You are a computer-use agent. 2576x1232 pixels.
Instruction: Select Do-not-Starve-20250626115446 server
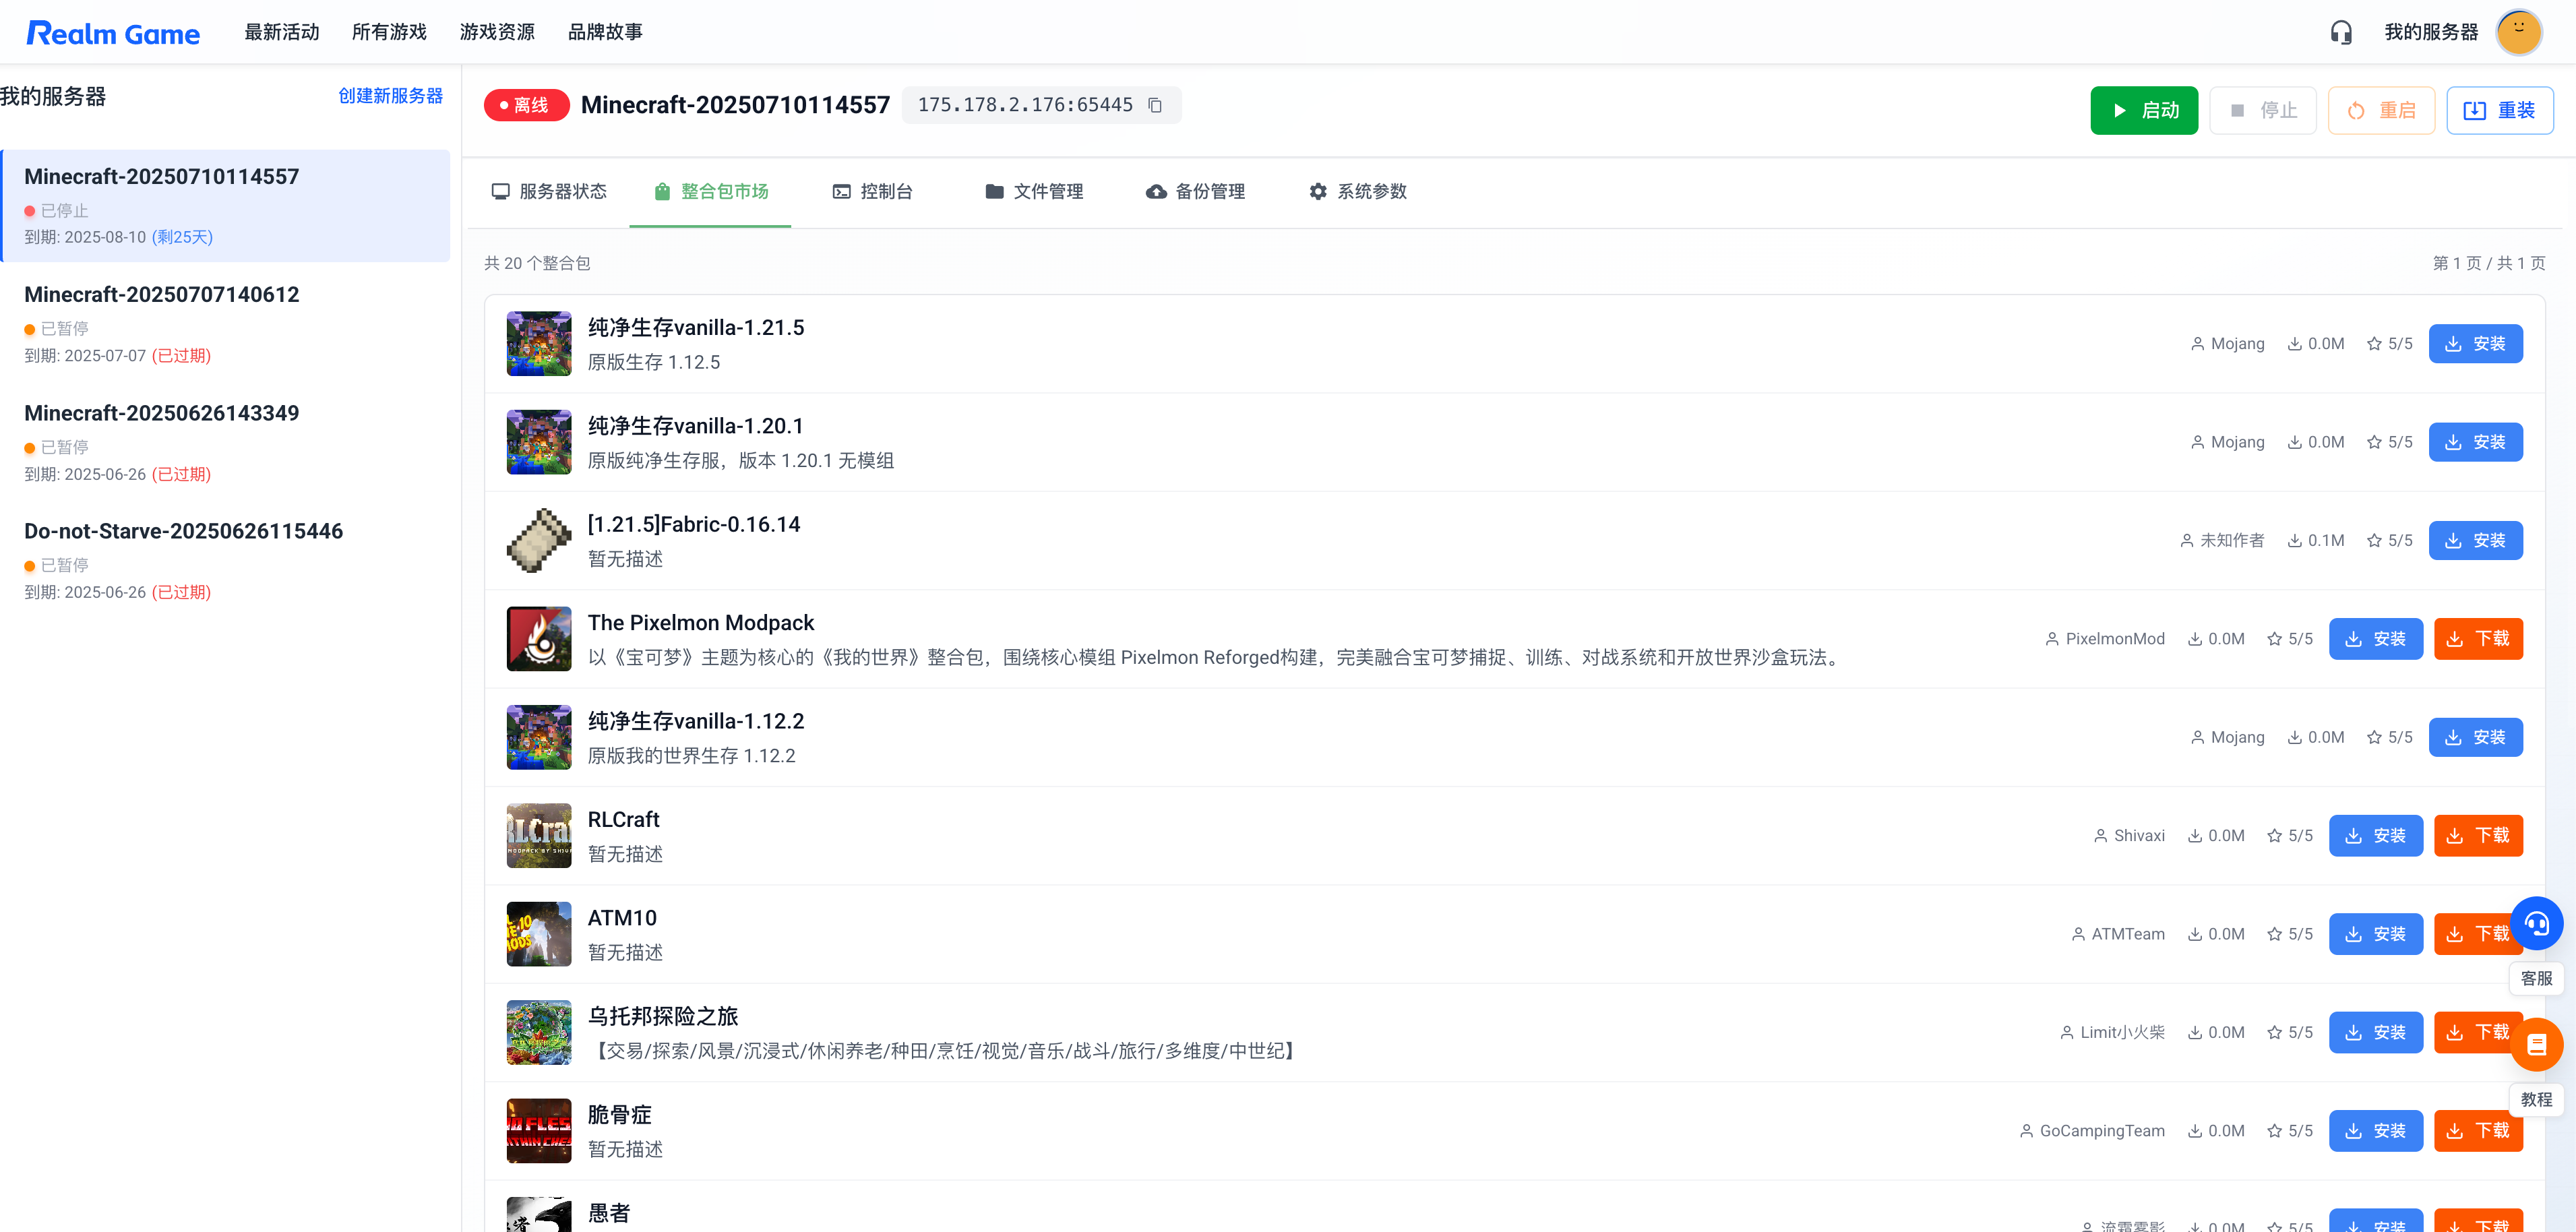tap(184, 531)
